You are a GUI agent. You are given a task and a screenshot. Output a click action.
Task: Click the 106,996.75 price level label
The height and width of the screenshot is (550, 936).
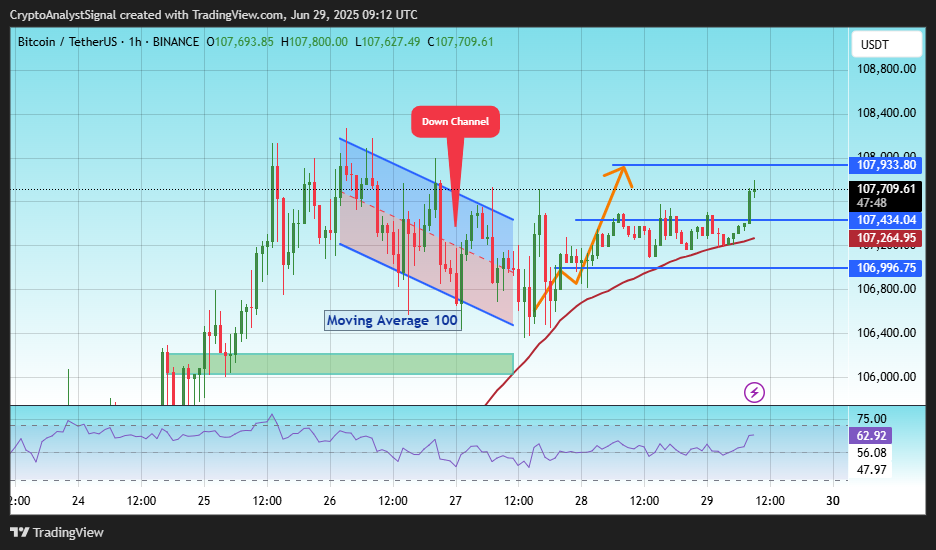885,268
